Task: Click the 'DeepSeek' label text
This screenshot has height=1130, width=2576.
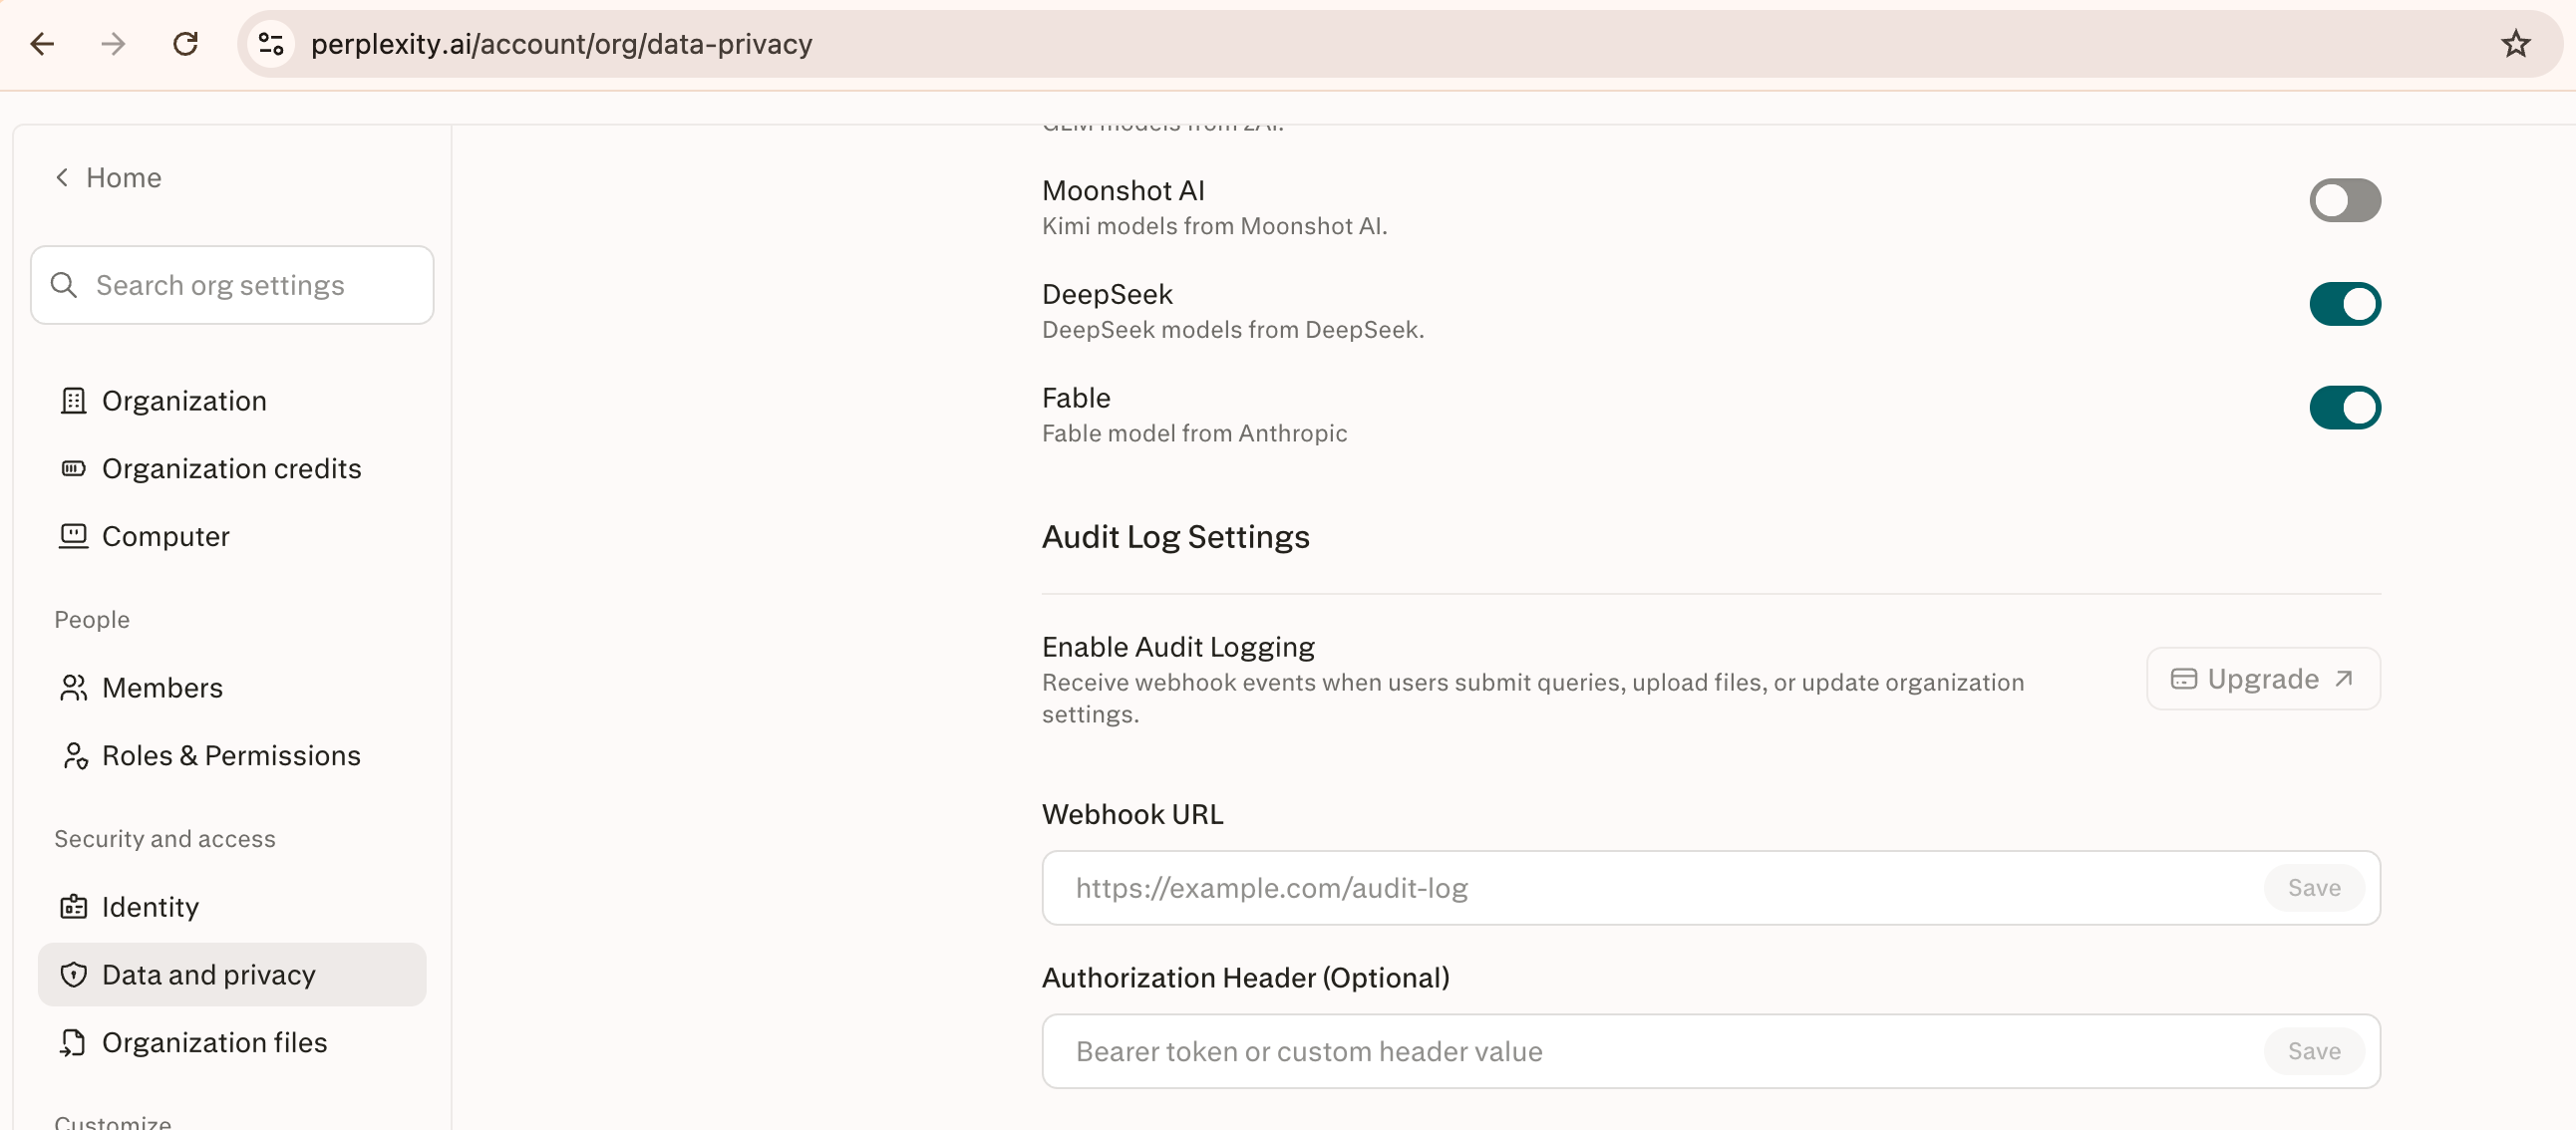Action: click(x=1107, y=295)
